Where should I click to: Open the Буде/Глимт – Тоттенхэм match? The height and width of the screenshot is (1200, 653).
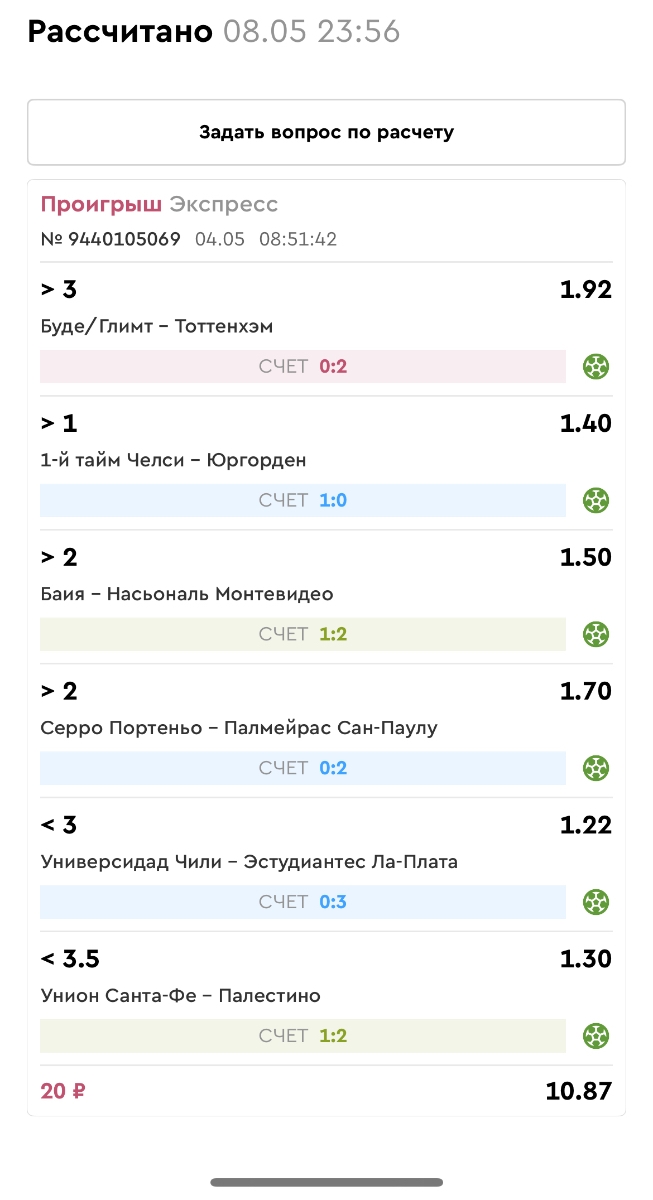(x=157, y=326)
